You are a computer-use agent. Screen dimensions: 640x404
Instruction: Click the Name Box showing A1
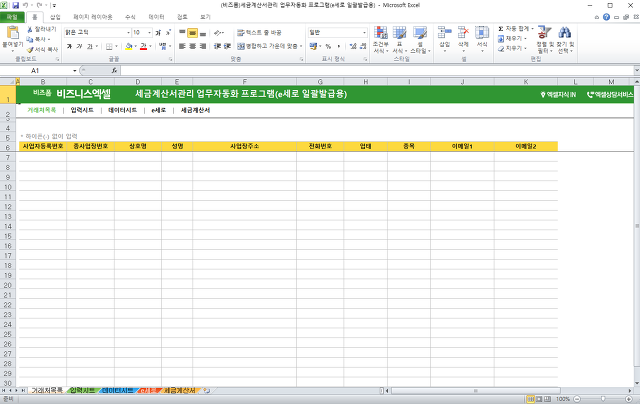pyautogui.click(x=35, y=71)
